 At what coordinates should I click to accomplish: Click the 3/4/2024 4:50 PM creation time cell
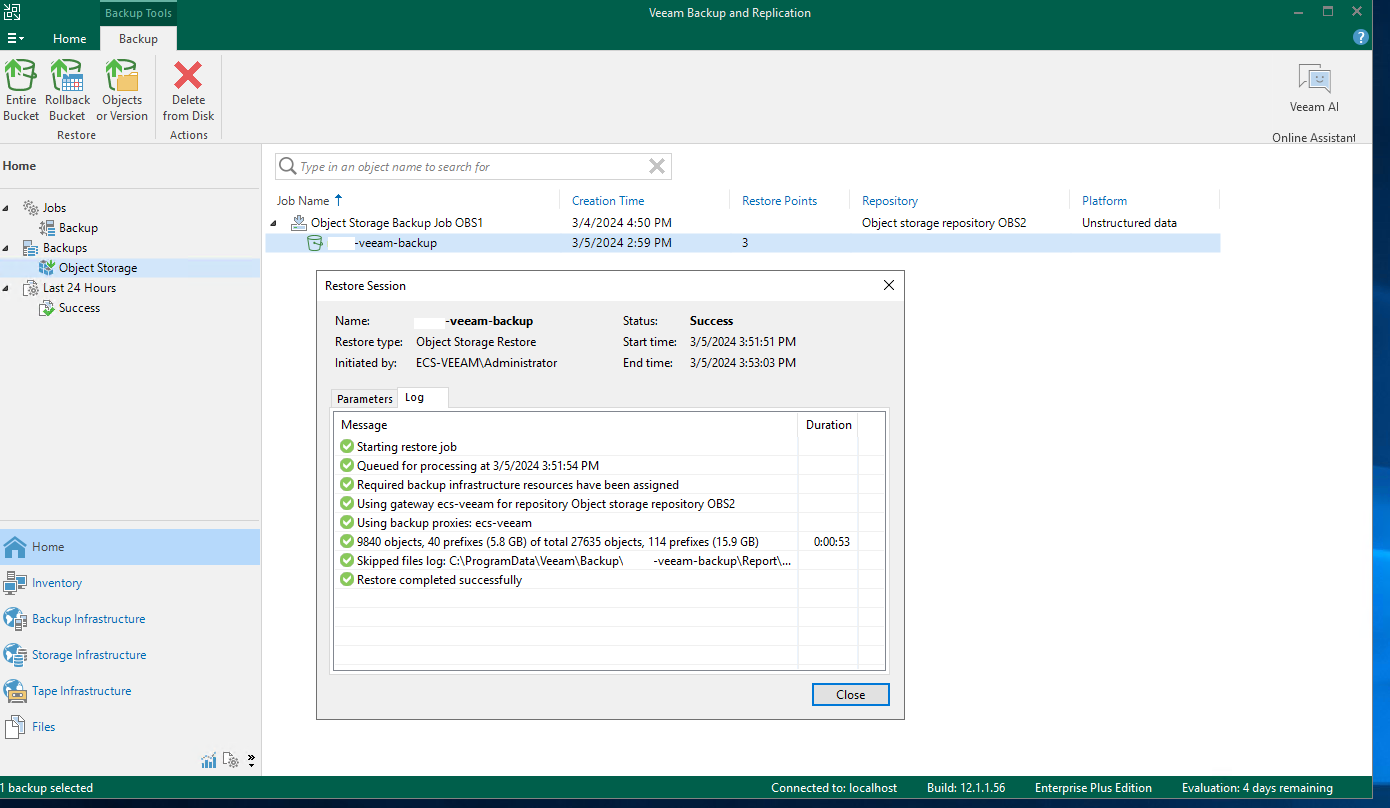coord(621,223)
